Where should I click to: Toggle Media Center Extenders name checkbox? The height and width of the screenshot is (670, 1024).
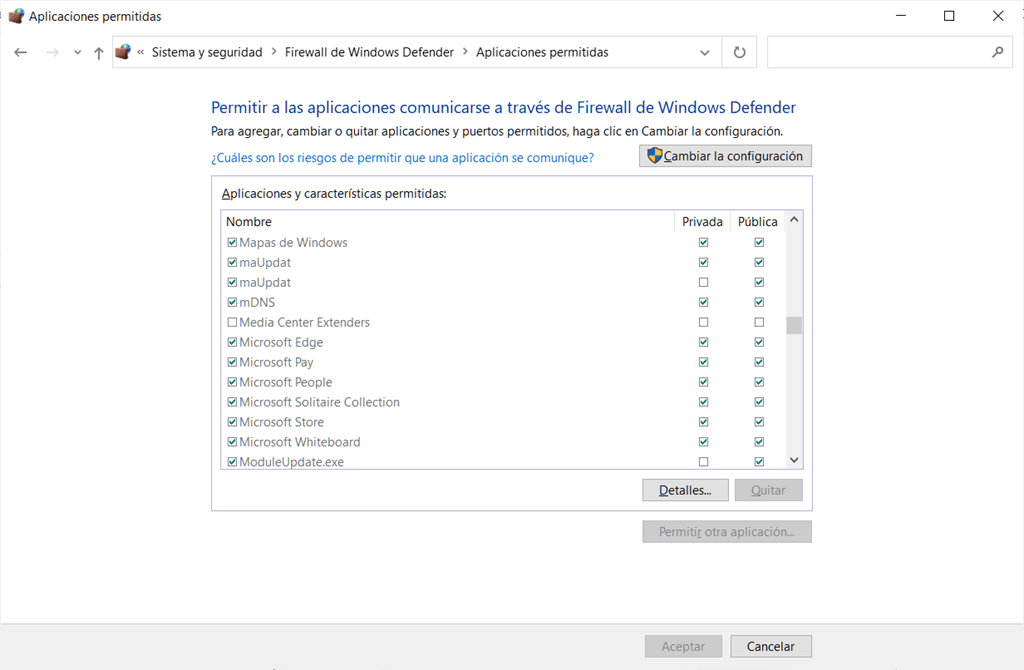coord(232,322)
